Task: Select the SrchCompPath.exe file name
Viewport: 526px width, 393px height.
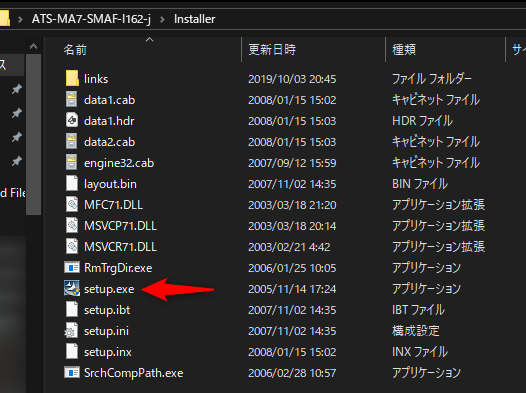Action: pyautogui.click(x=134, y=373)
